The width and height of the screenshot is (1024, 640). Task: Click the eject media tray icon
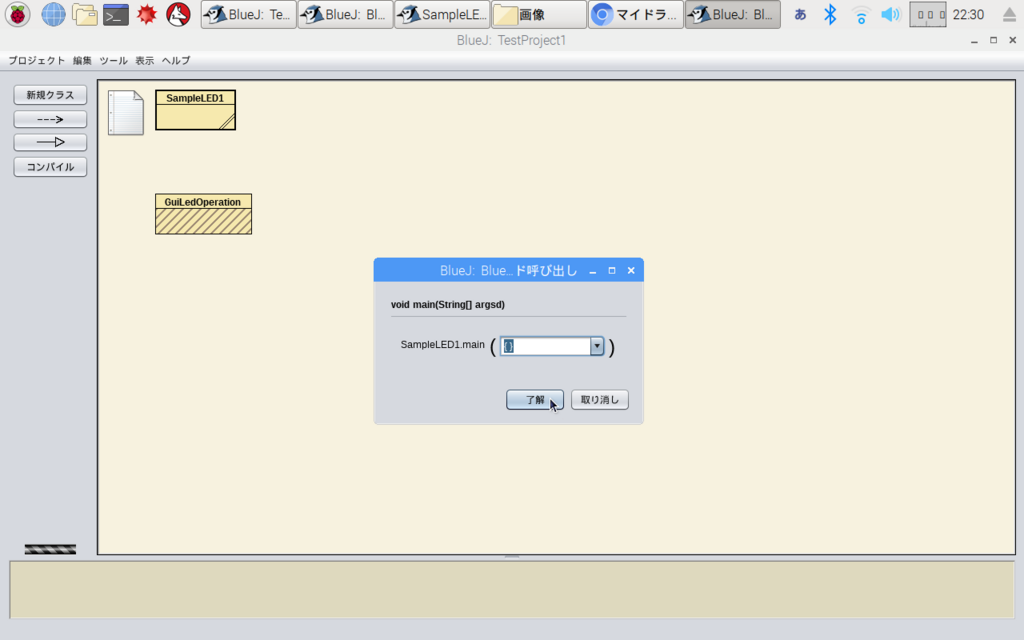pos(1009,14)
